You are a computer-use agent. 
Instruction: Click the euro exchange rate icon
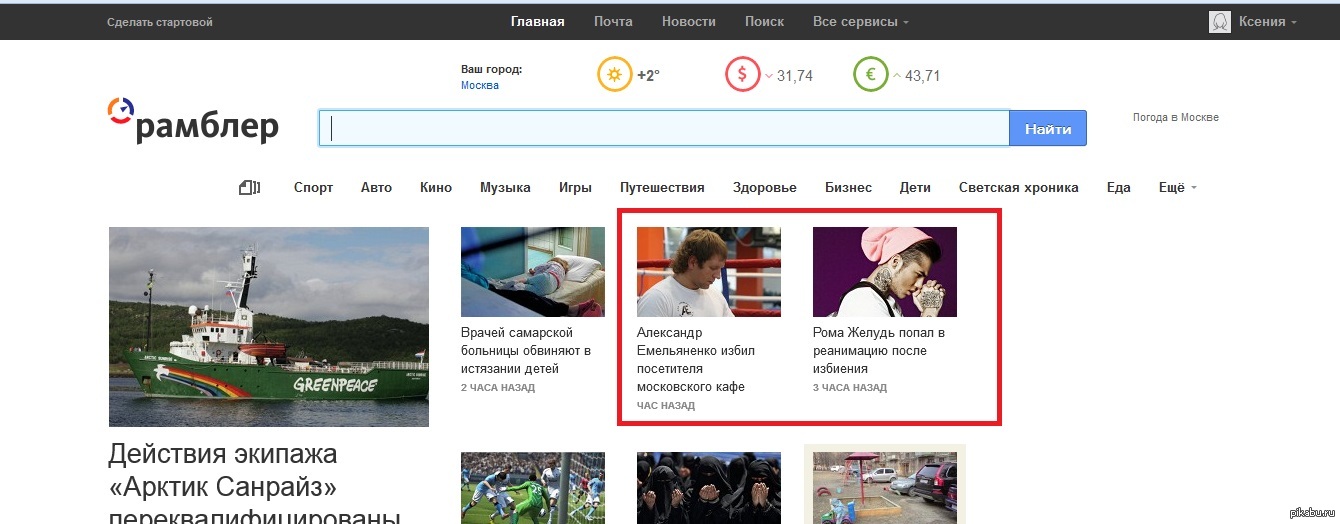(x=870, y=75)
